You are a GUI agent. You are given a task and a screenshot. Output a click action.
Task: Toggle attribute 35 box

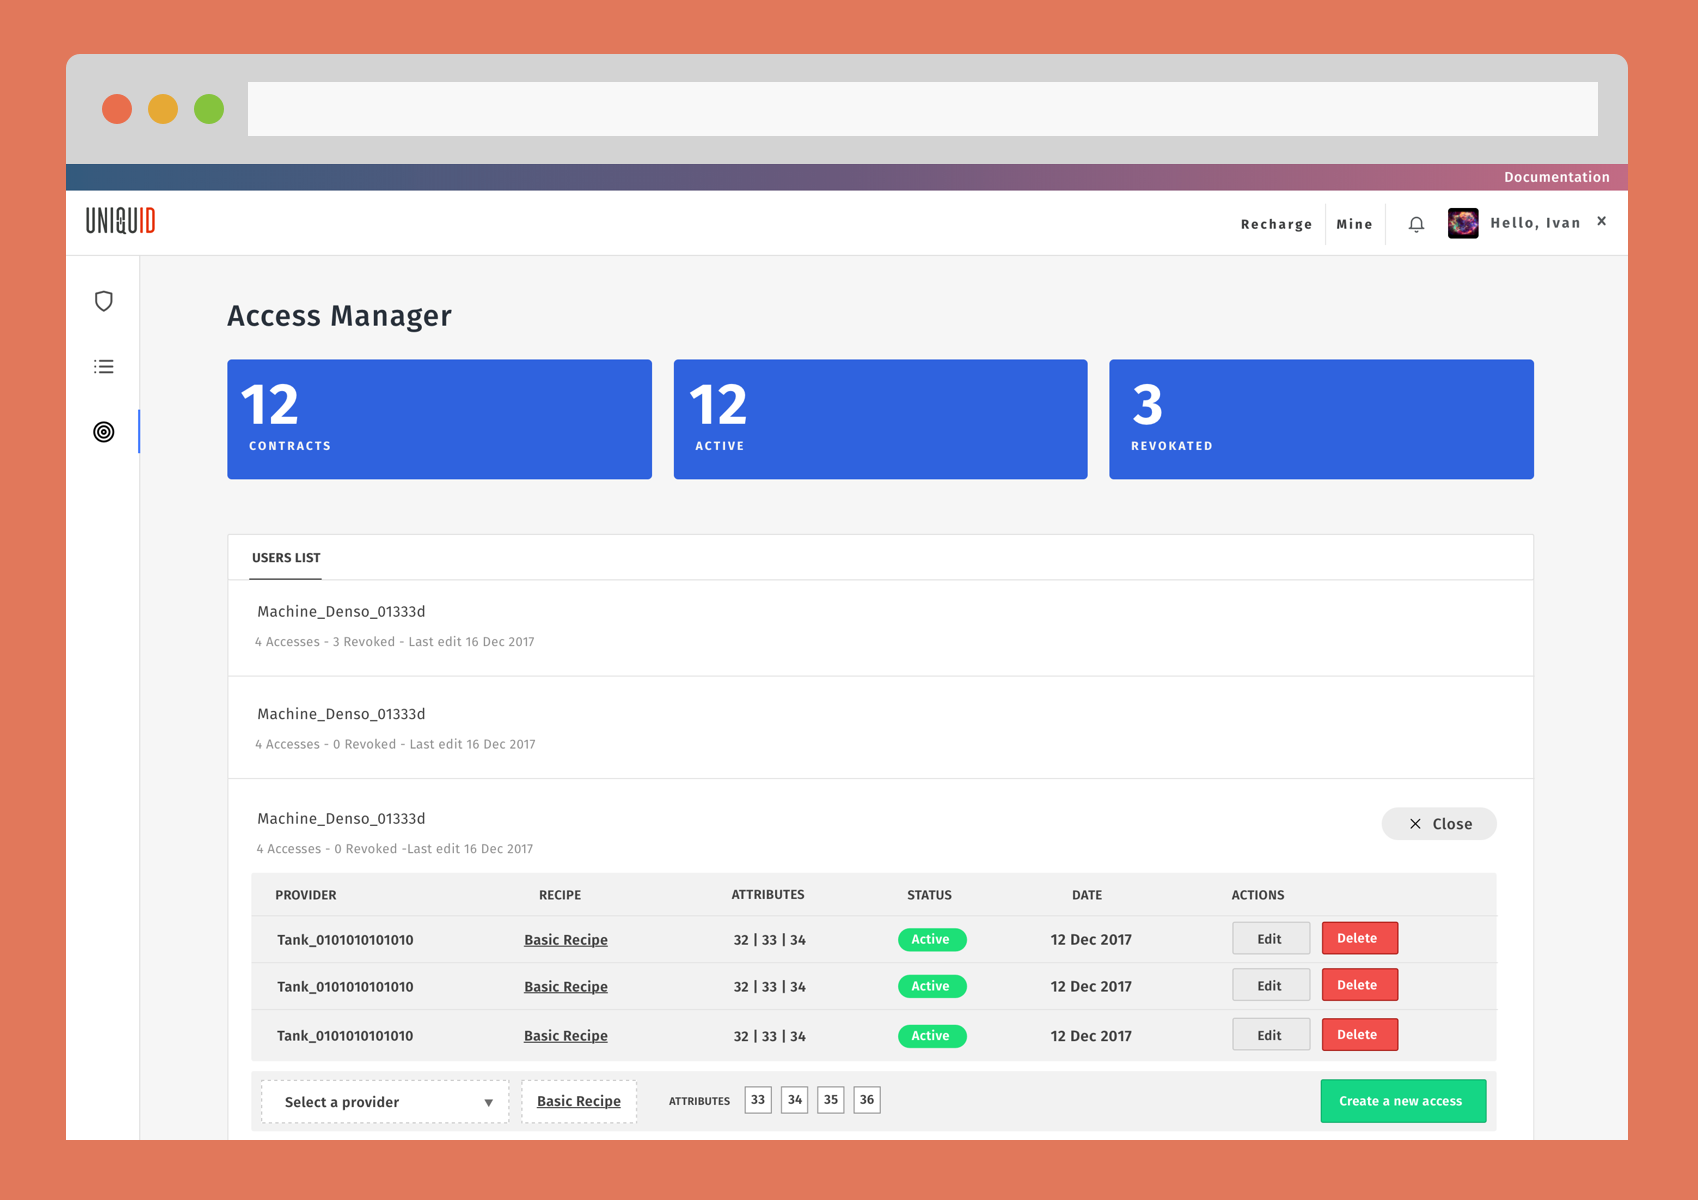click(x=830, y=1100)
